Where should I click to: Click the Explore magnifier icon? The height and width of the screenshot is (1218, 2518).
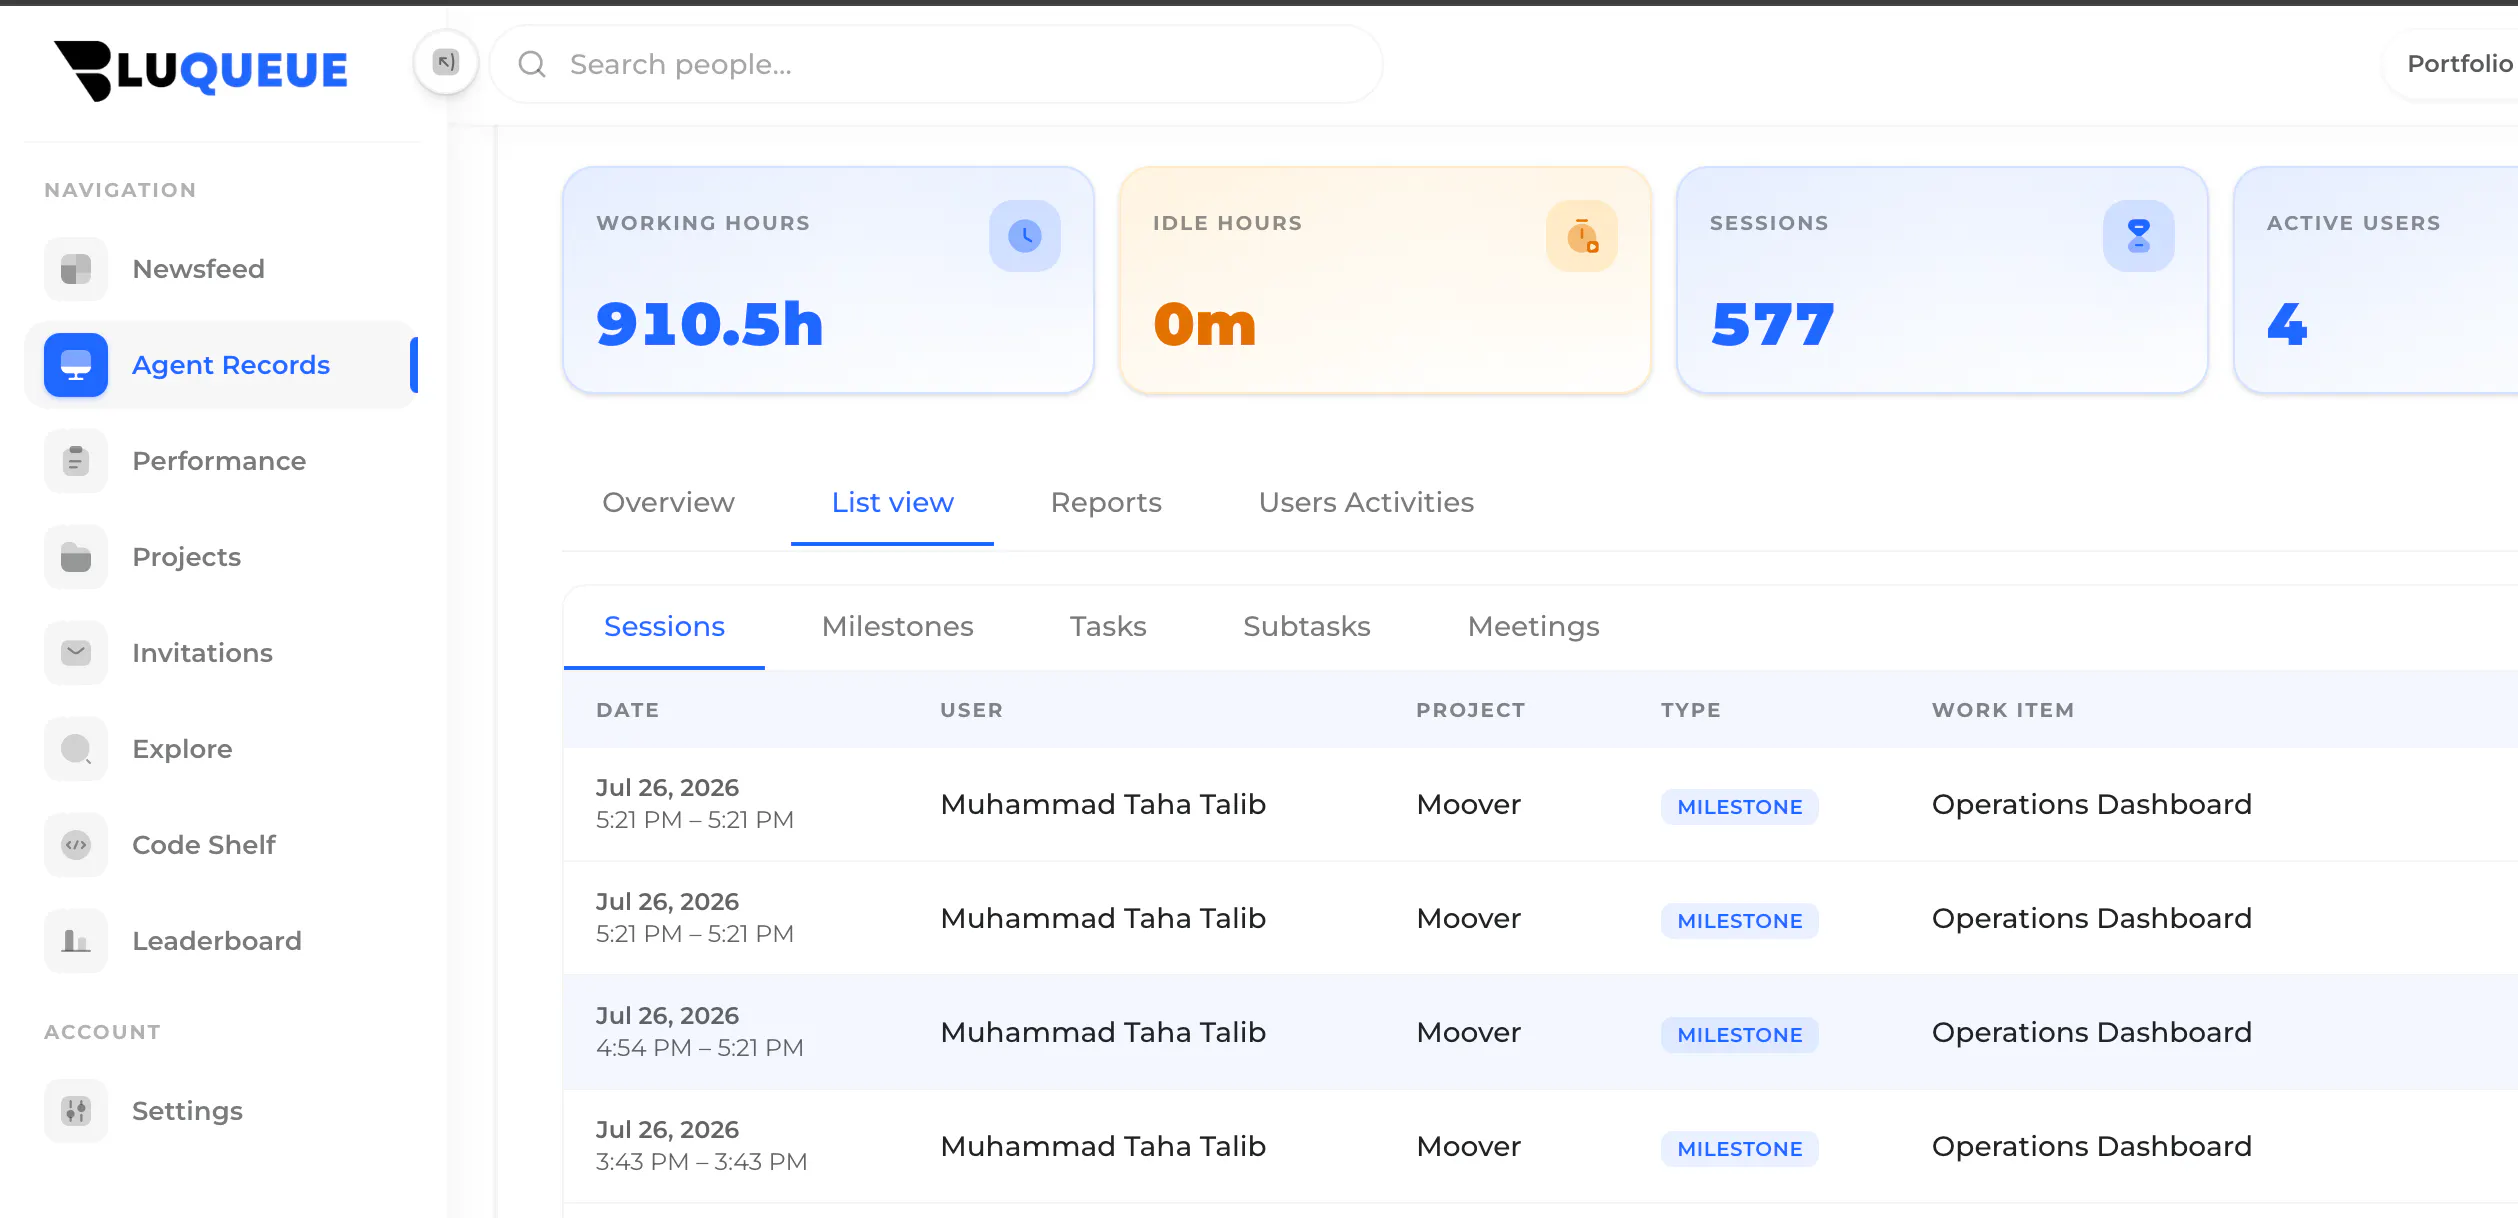(76, 749)
